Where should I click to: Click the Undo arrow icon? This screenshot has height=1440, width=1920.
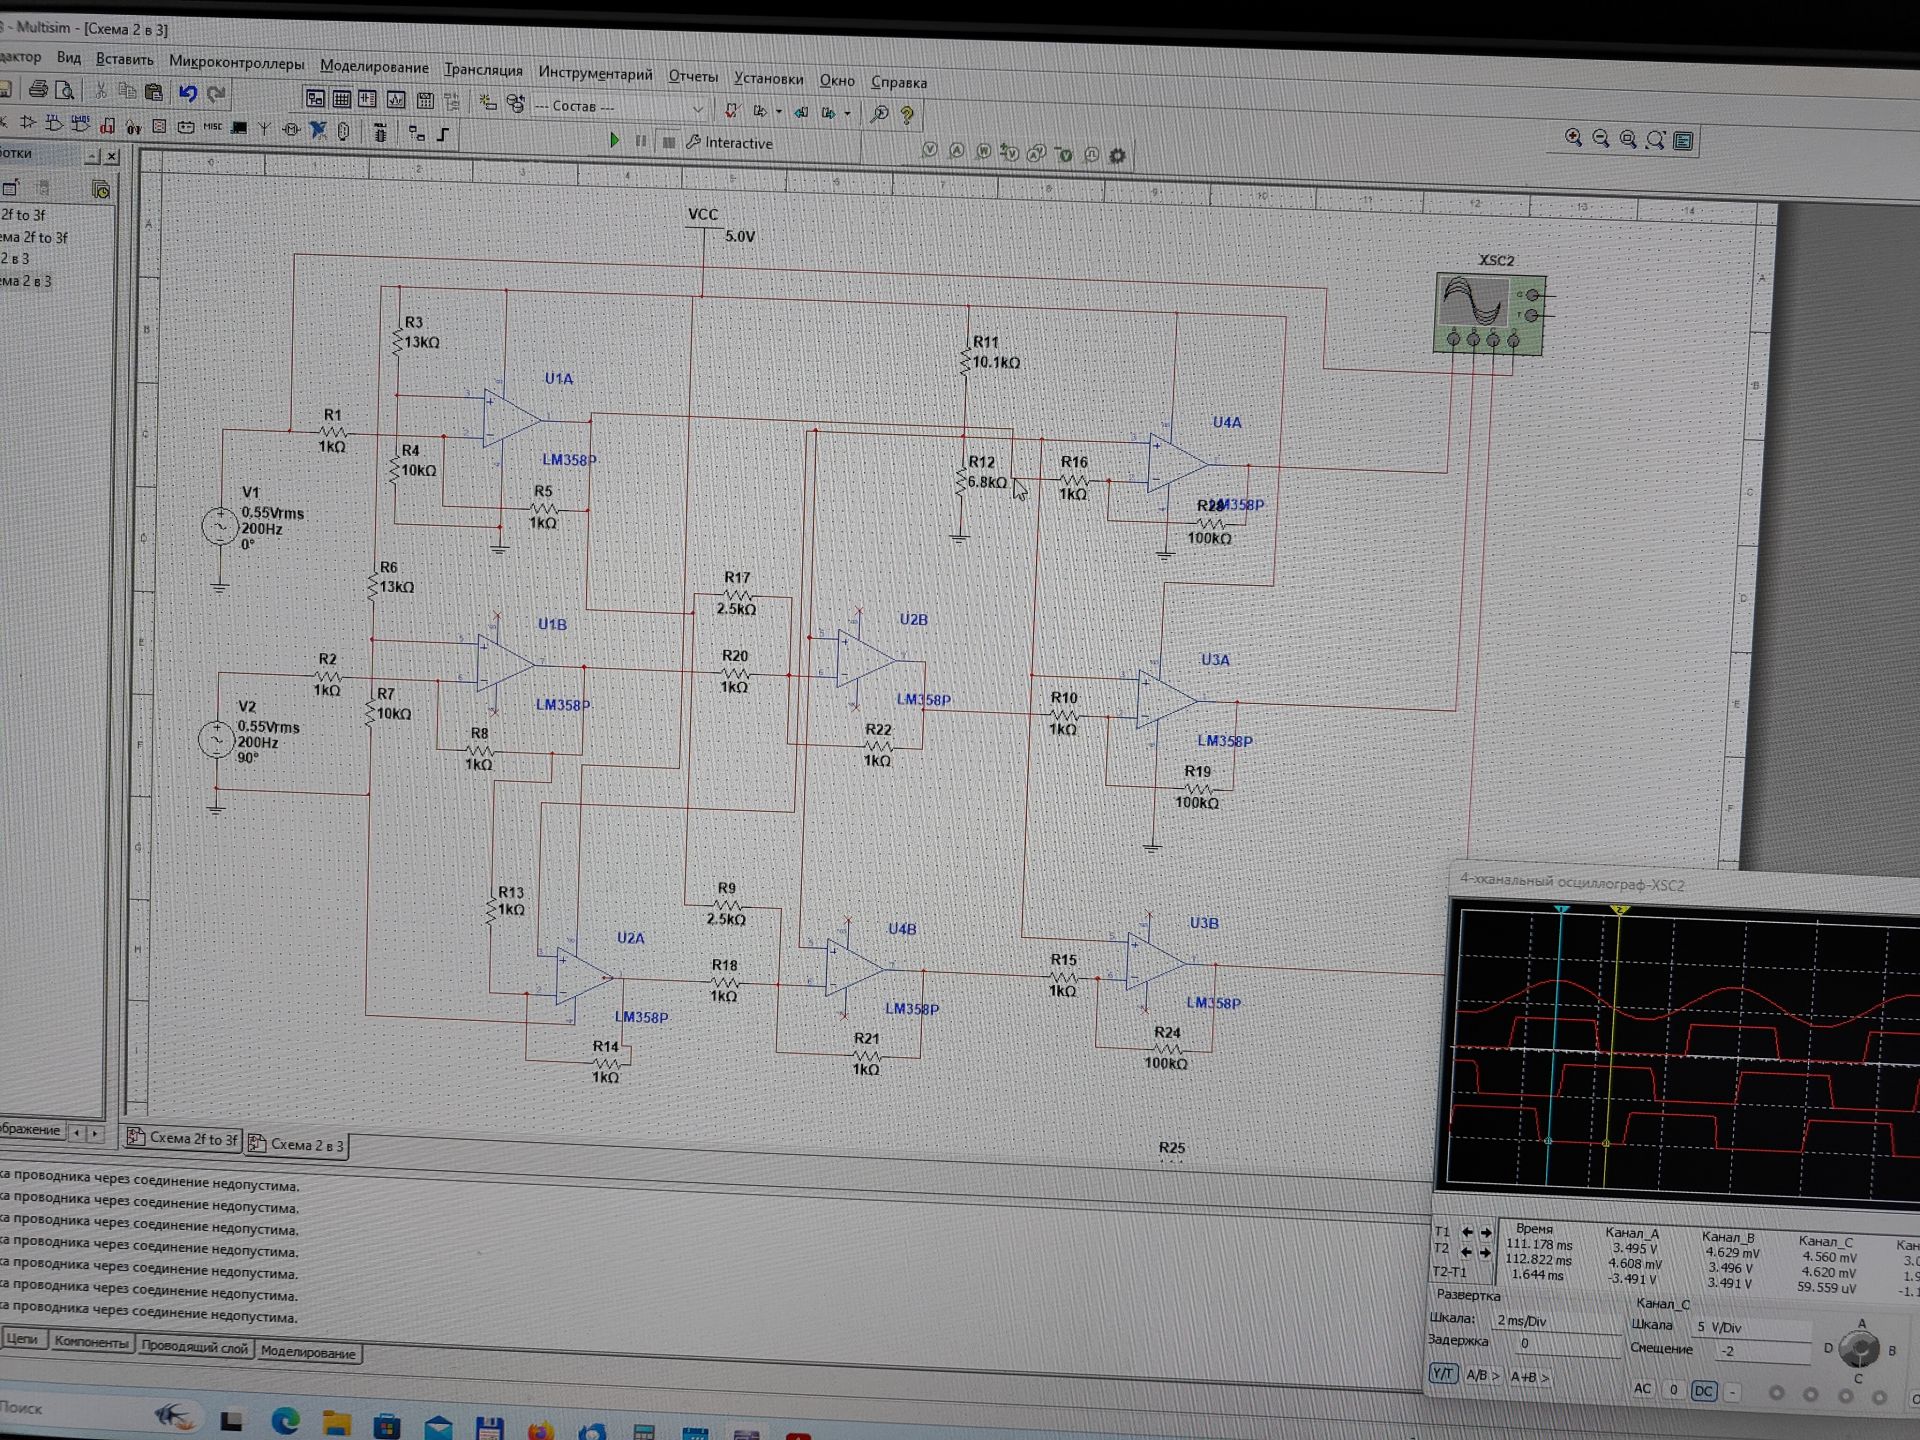[x=188, y=93]
